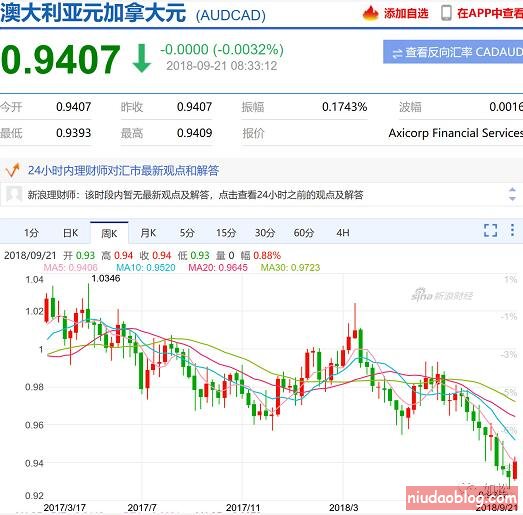Step news ticker down with bottom arrow
The height and width of the screenshot is (515, 523).
(512, 198)
